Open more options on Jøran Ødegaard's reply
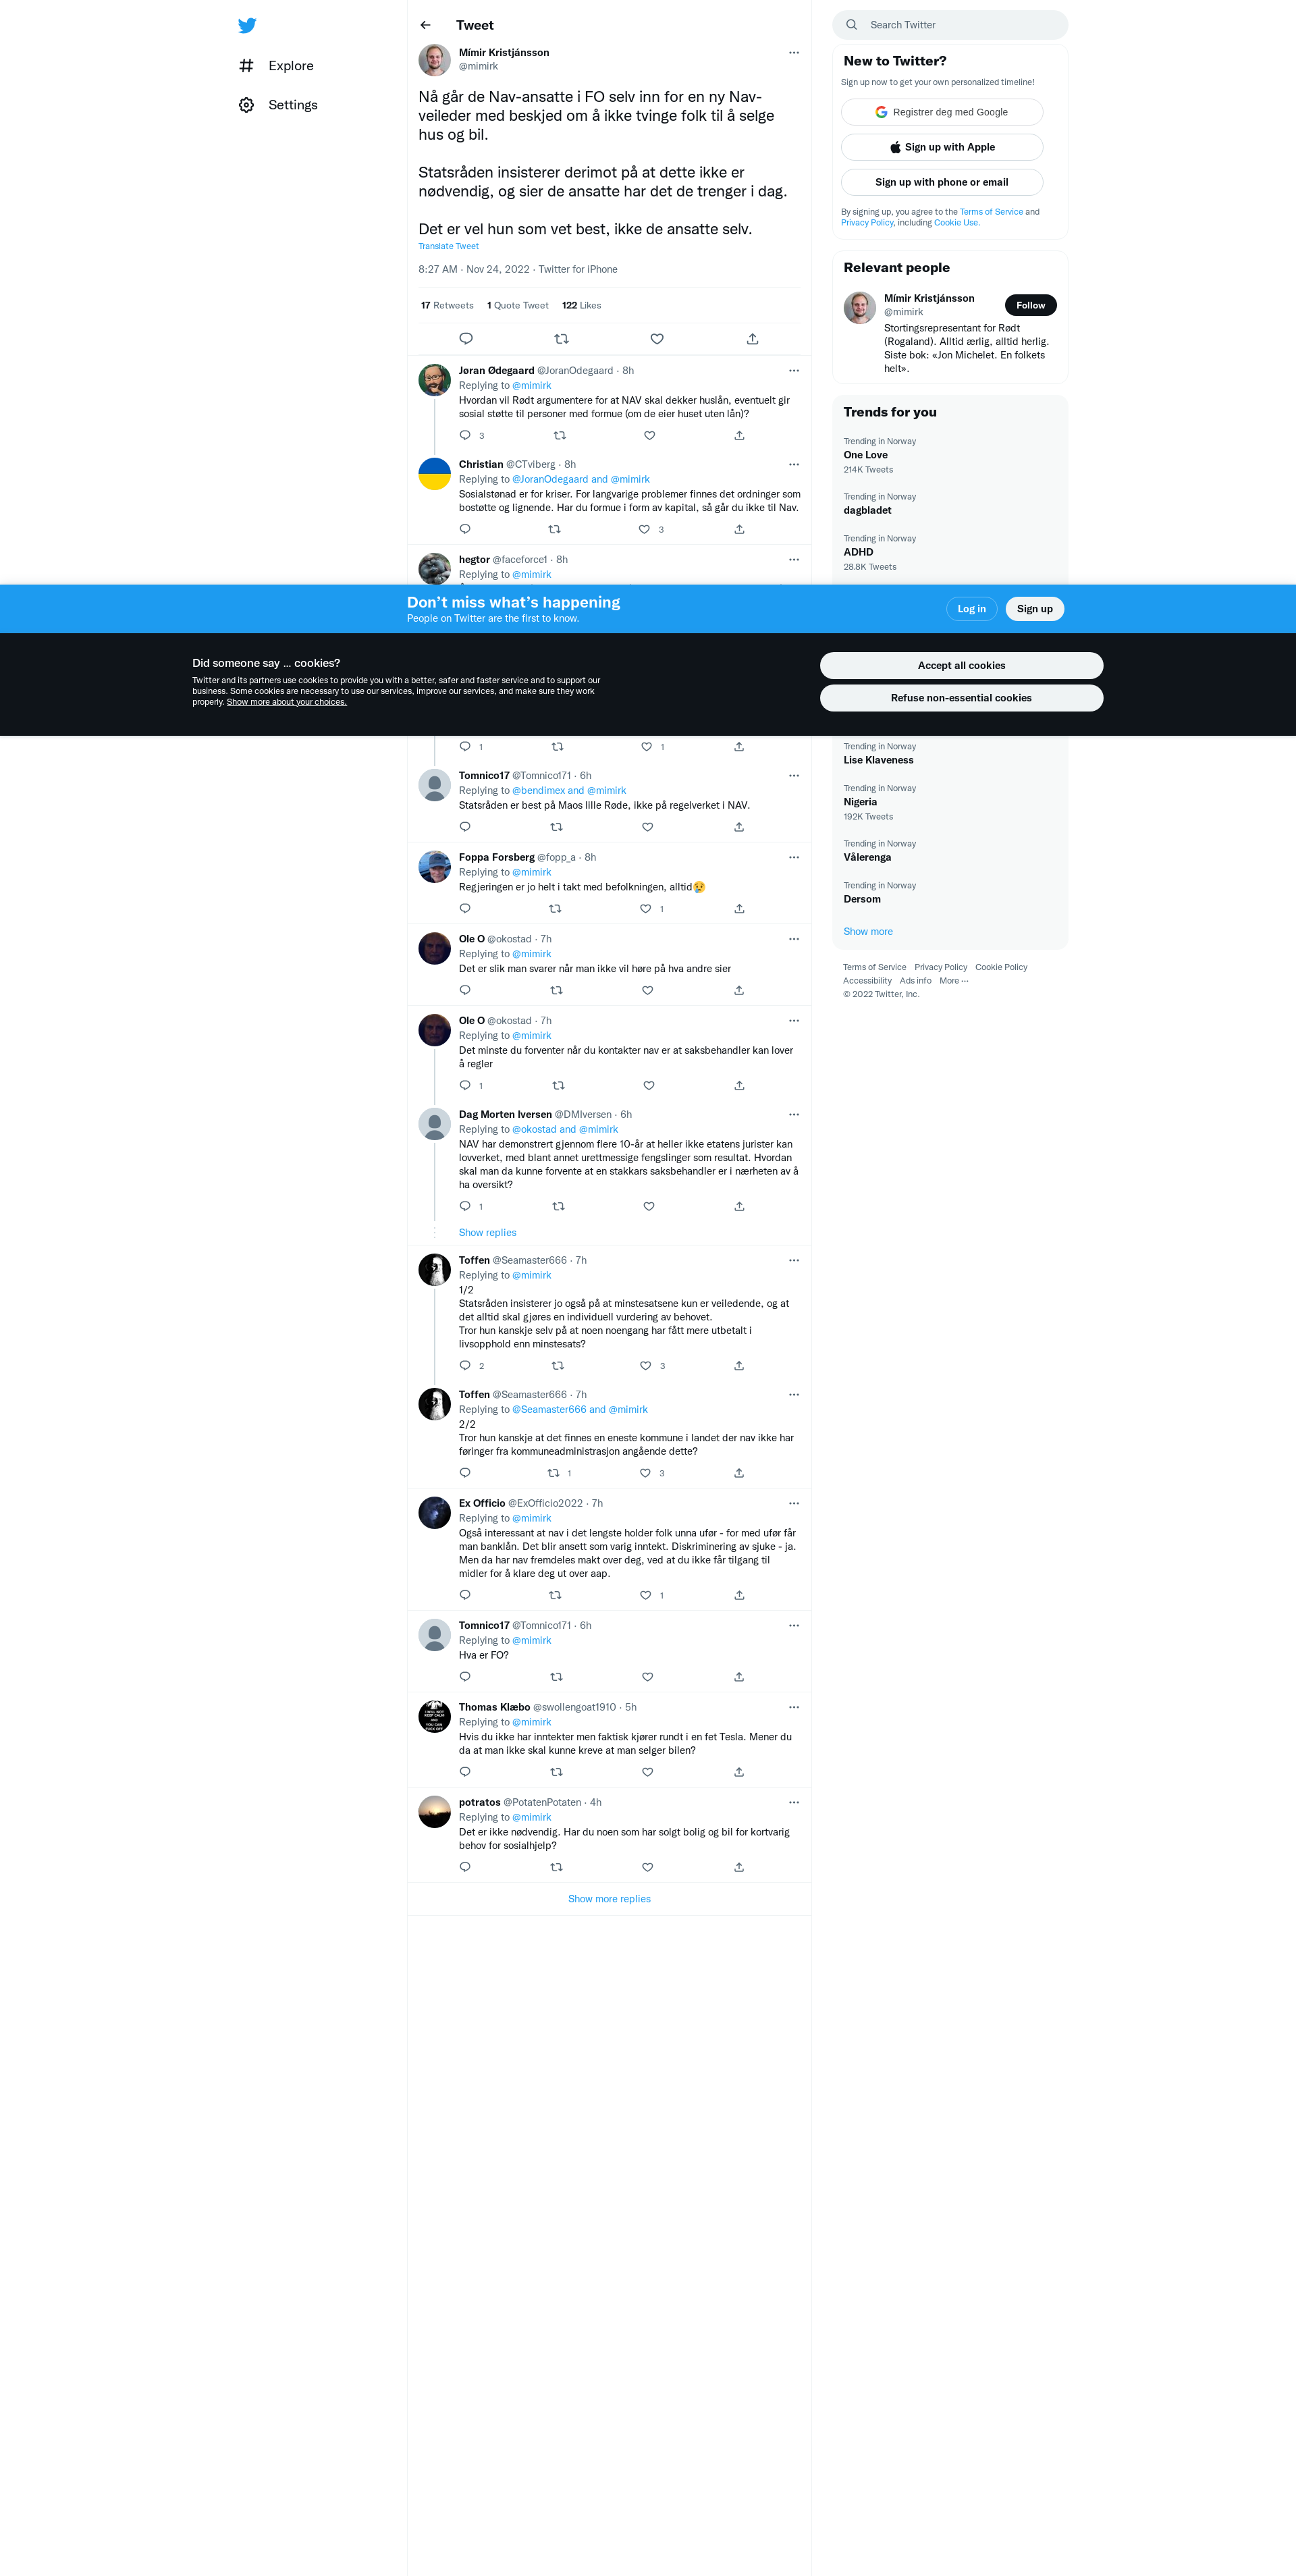Screen dimensions: 1296x2576 coord(794,371)
